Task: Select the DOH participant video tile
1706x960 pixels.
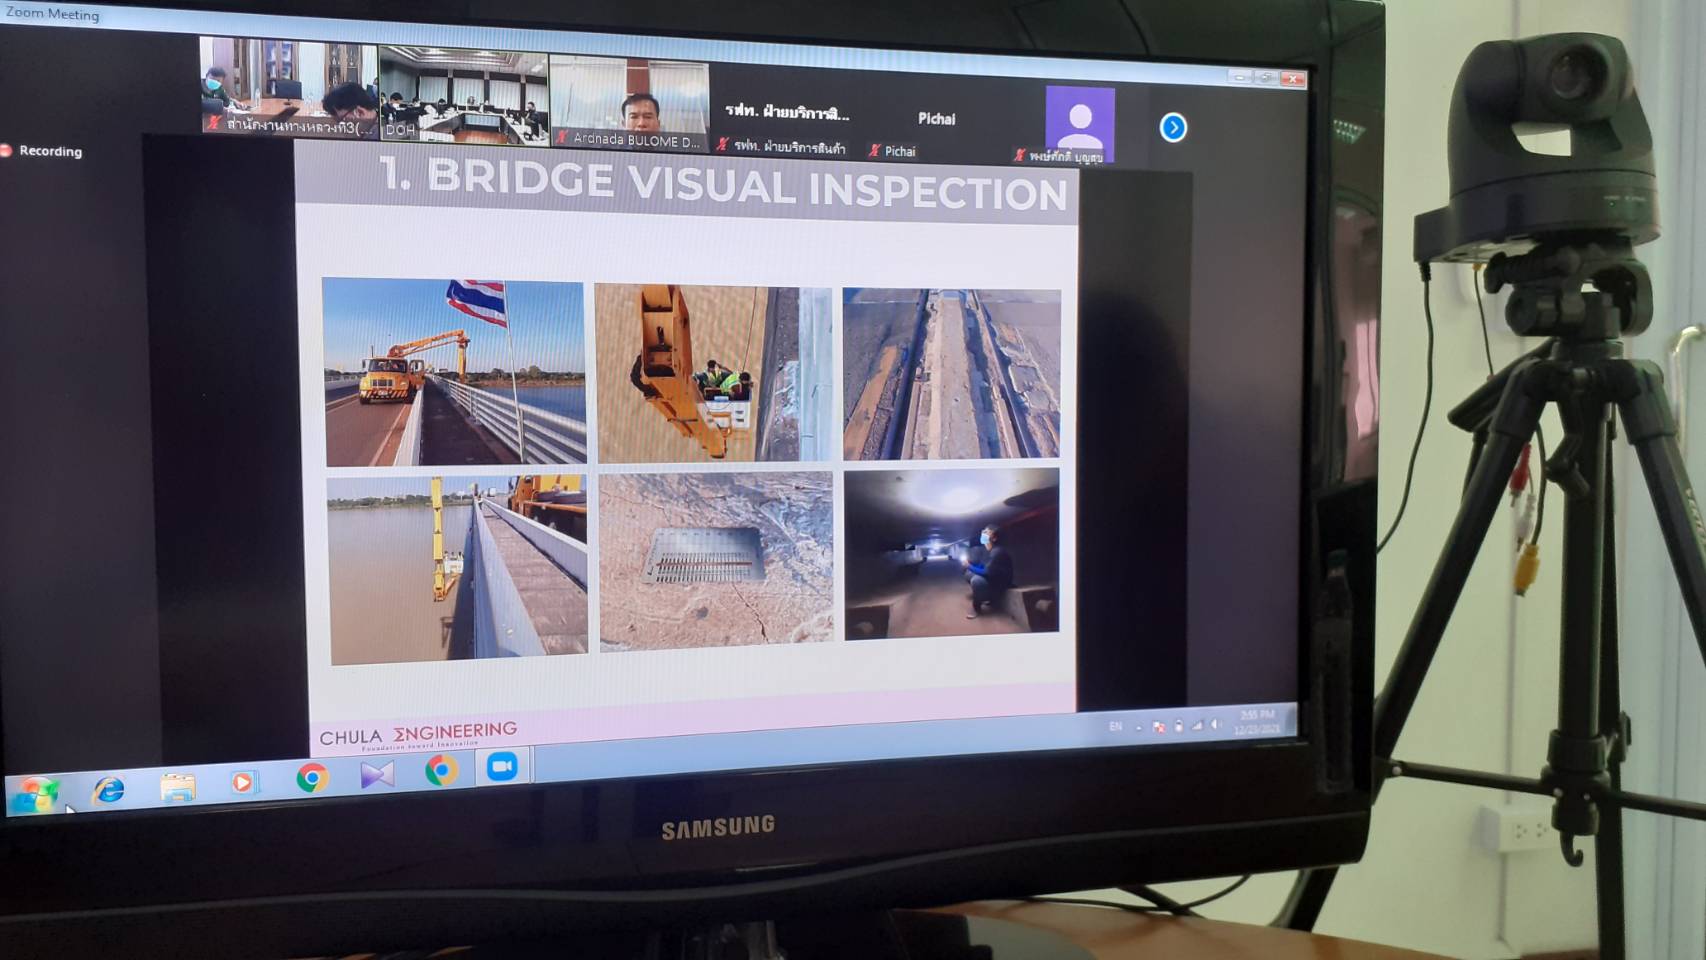Action: coord(463,95)
